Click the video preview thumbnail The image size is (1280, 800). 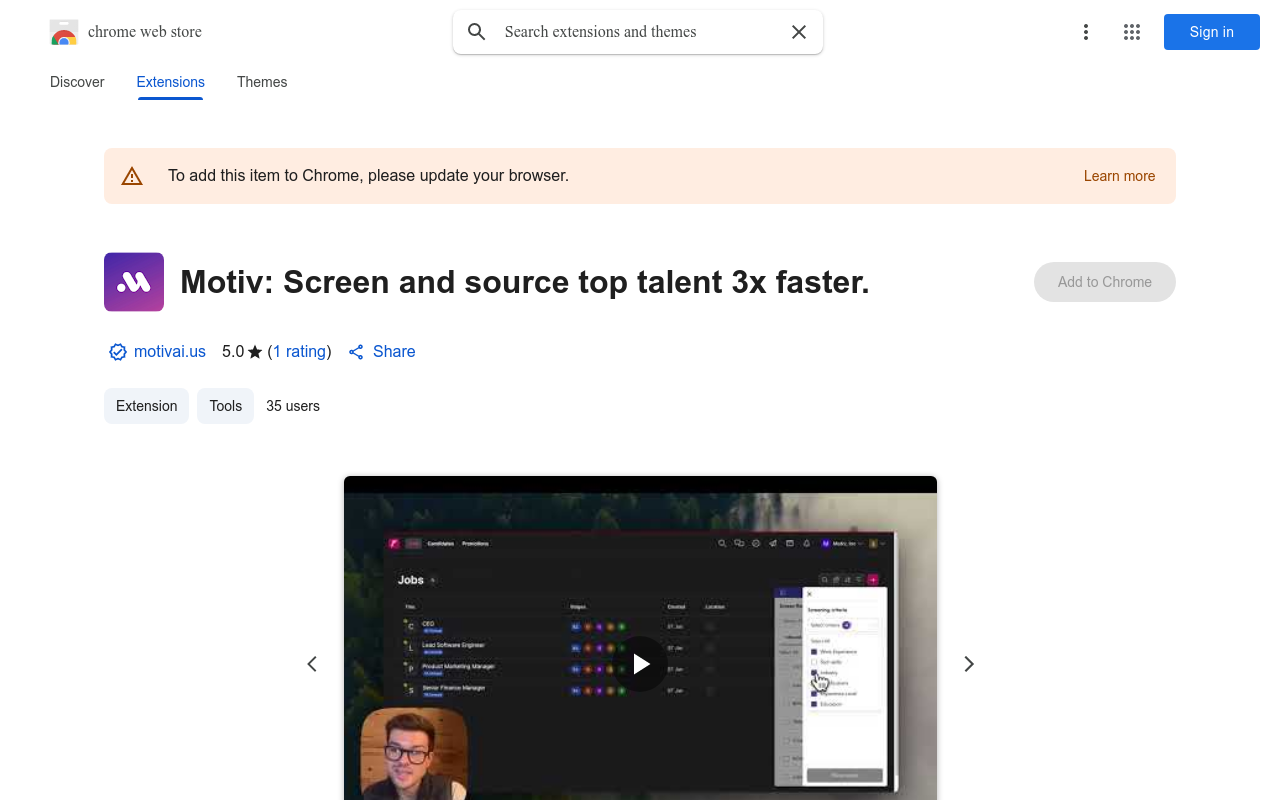(640, 638)
